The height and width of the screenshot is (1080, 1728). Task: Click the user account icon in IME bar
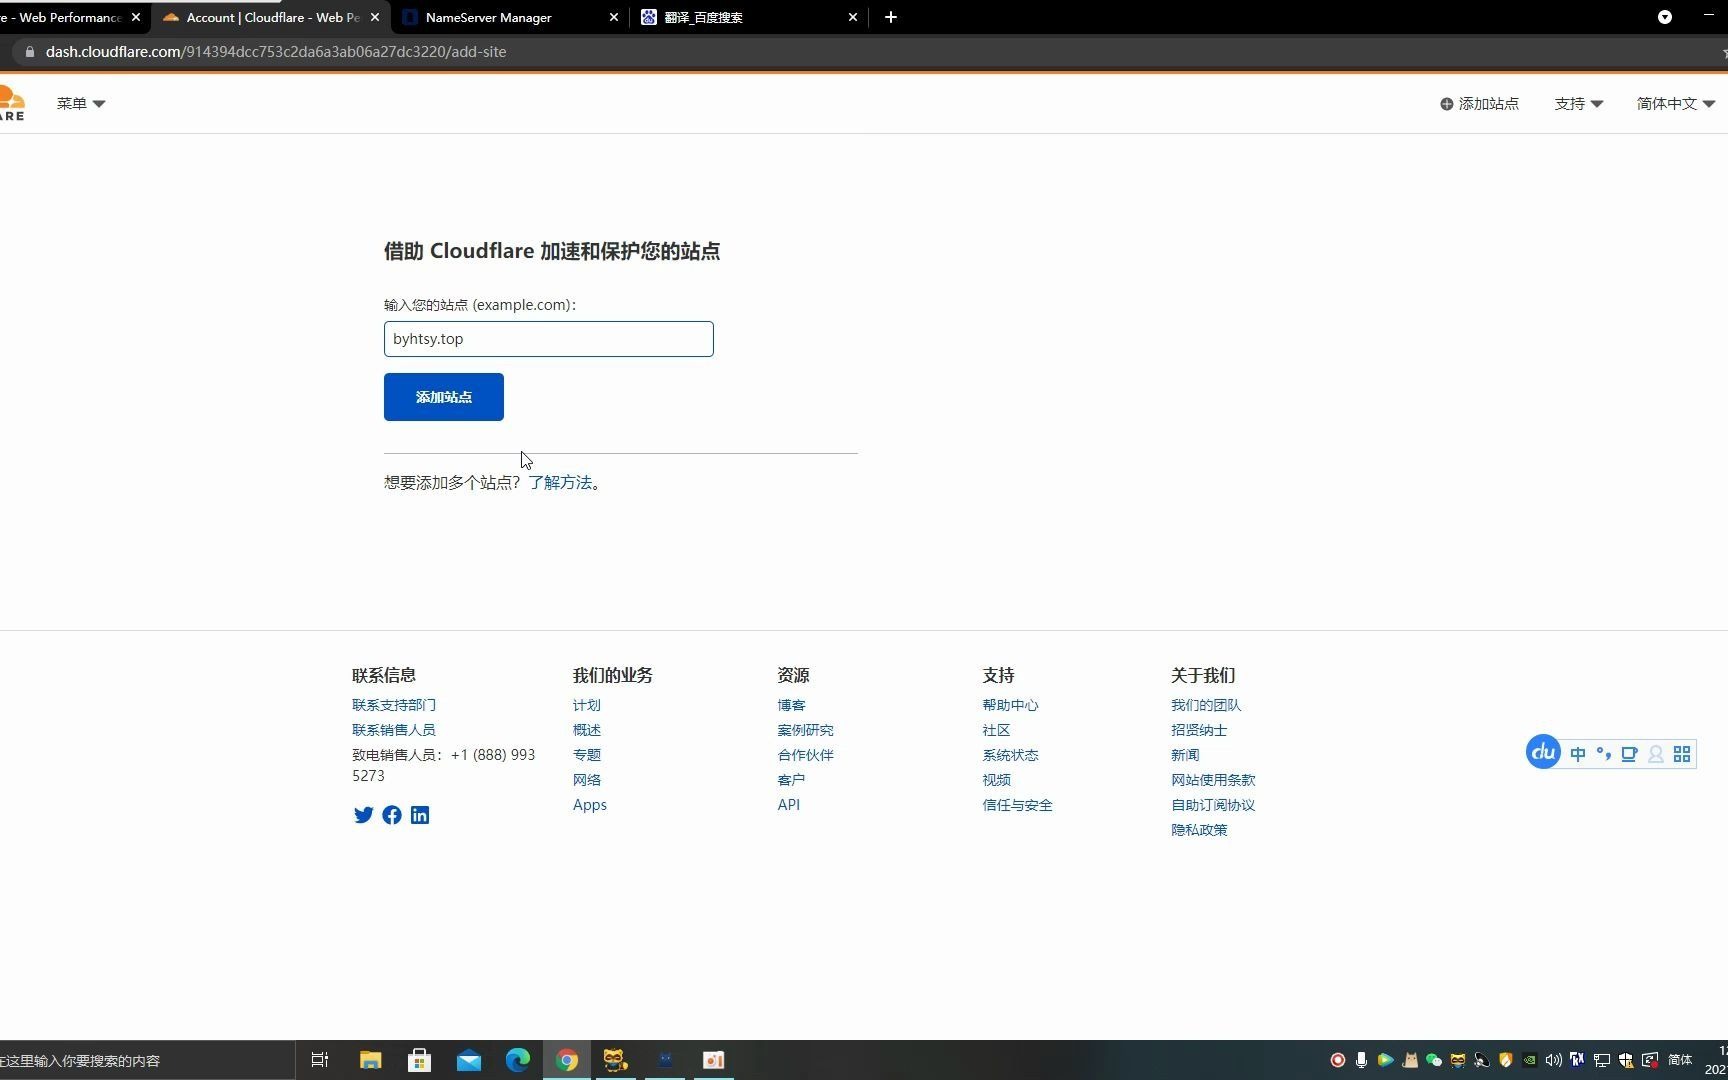point(1656,754)
